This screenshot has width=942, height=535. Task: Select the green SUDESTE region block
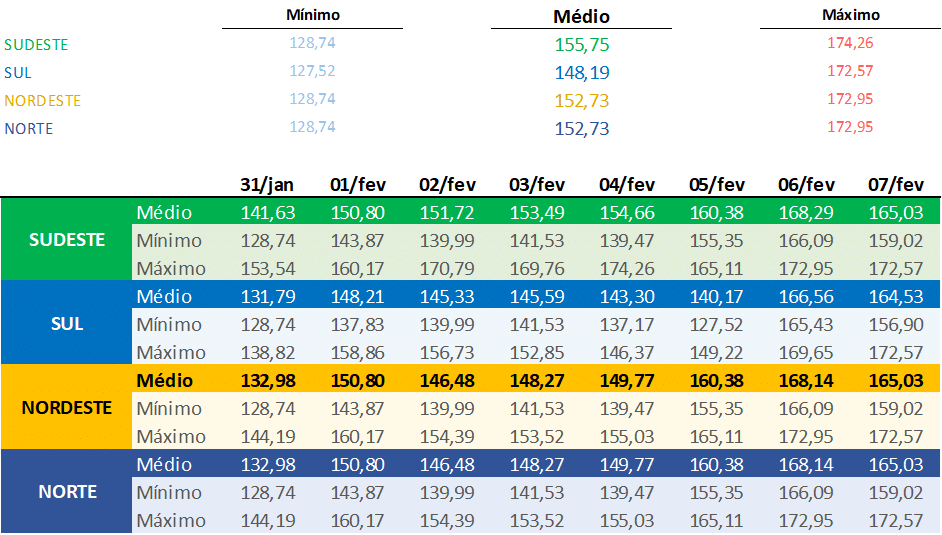click(x=67, y=240)
